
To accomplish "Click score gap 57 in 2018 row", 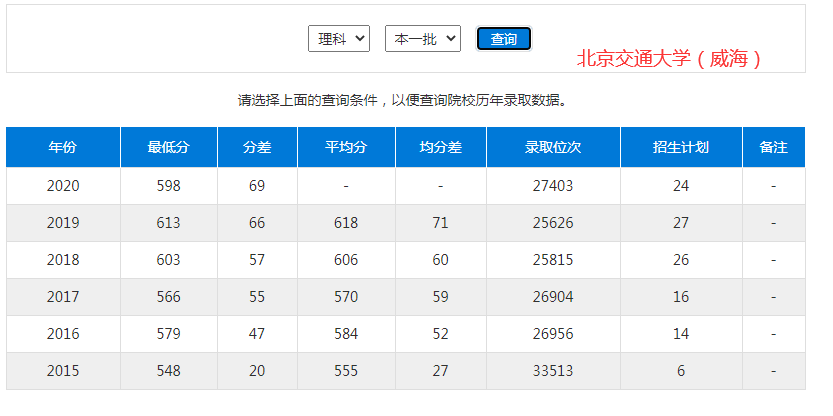I will pyautogui.click(x=257, y=260).
